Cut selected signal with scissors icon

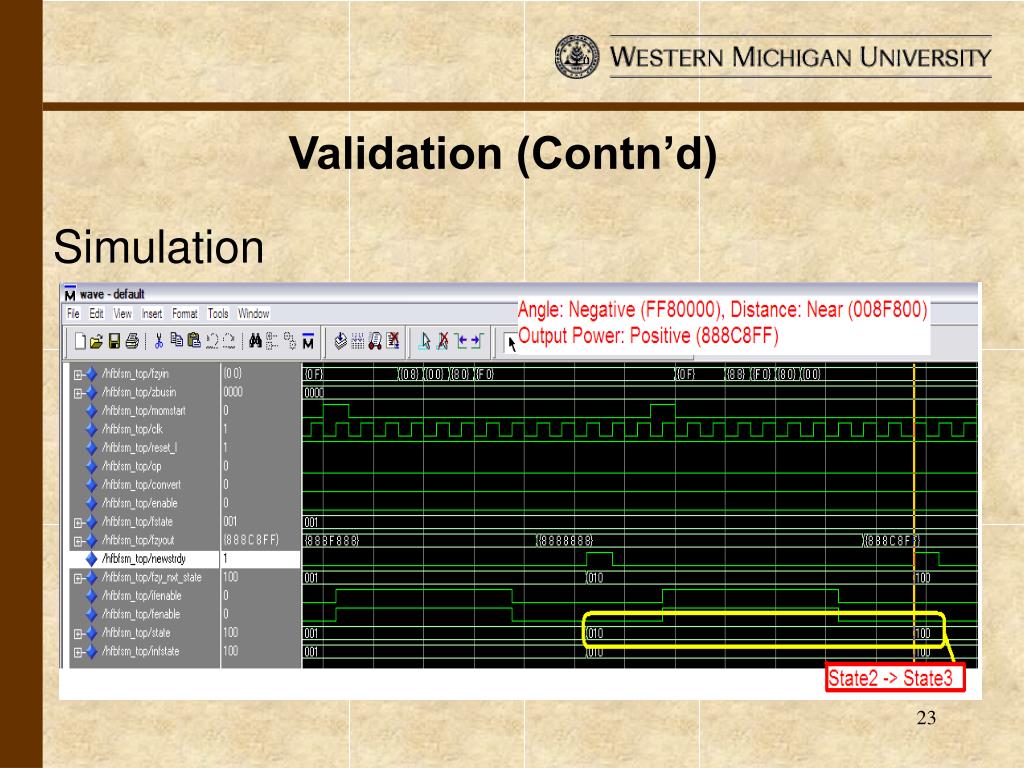point(158,341)
